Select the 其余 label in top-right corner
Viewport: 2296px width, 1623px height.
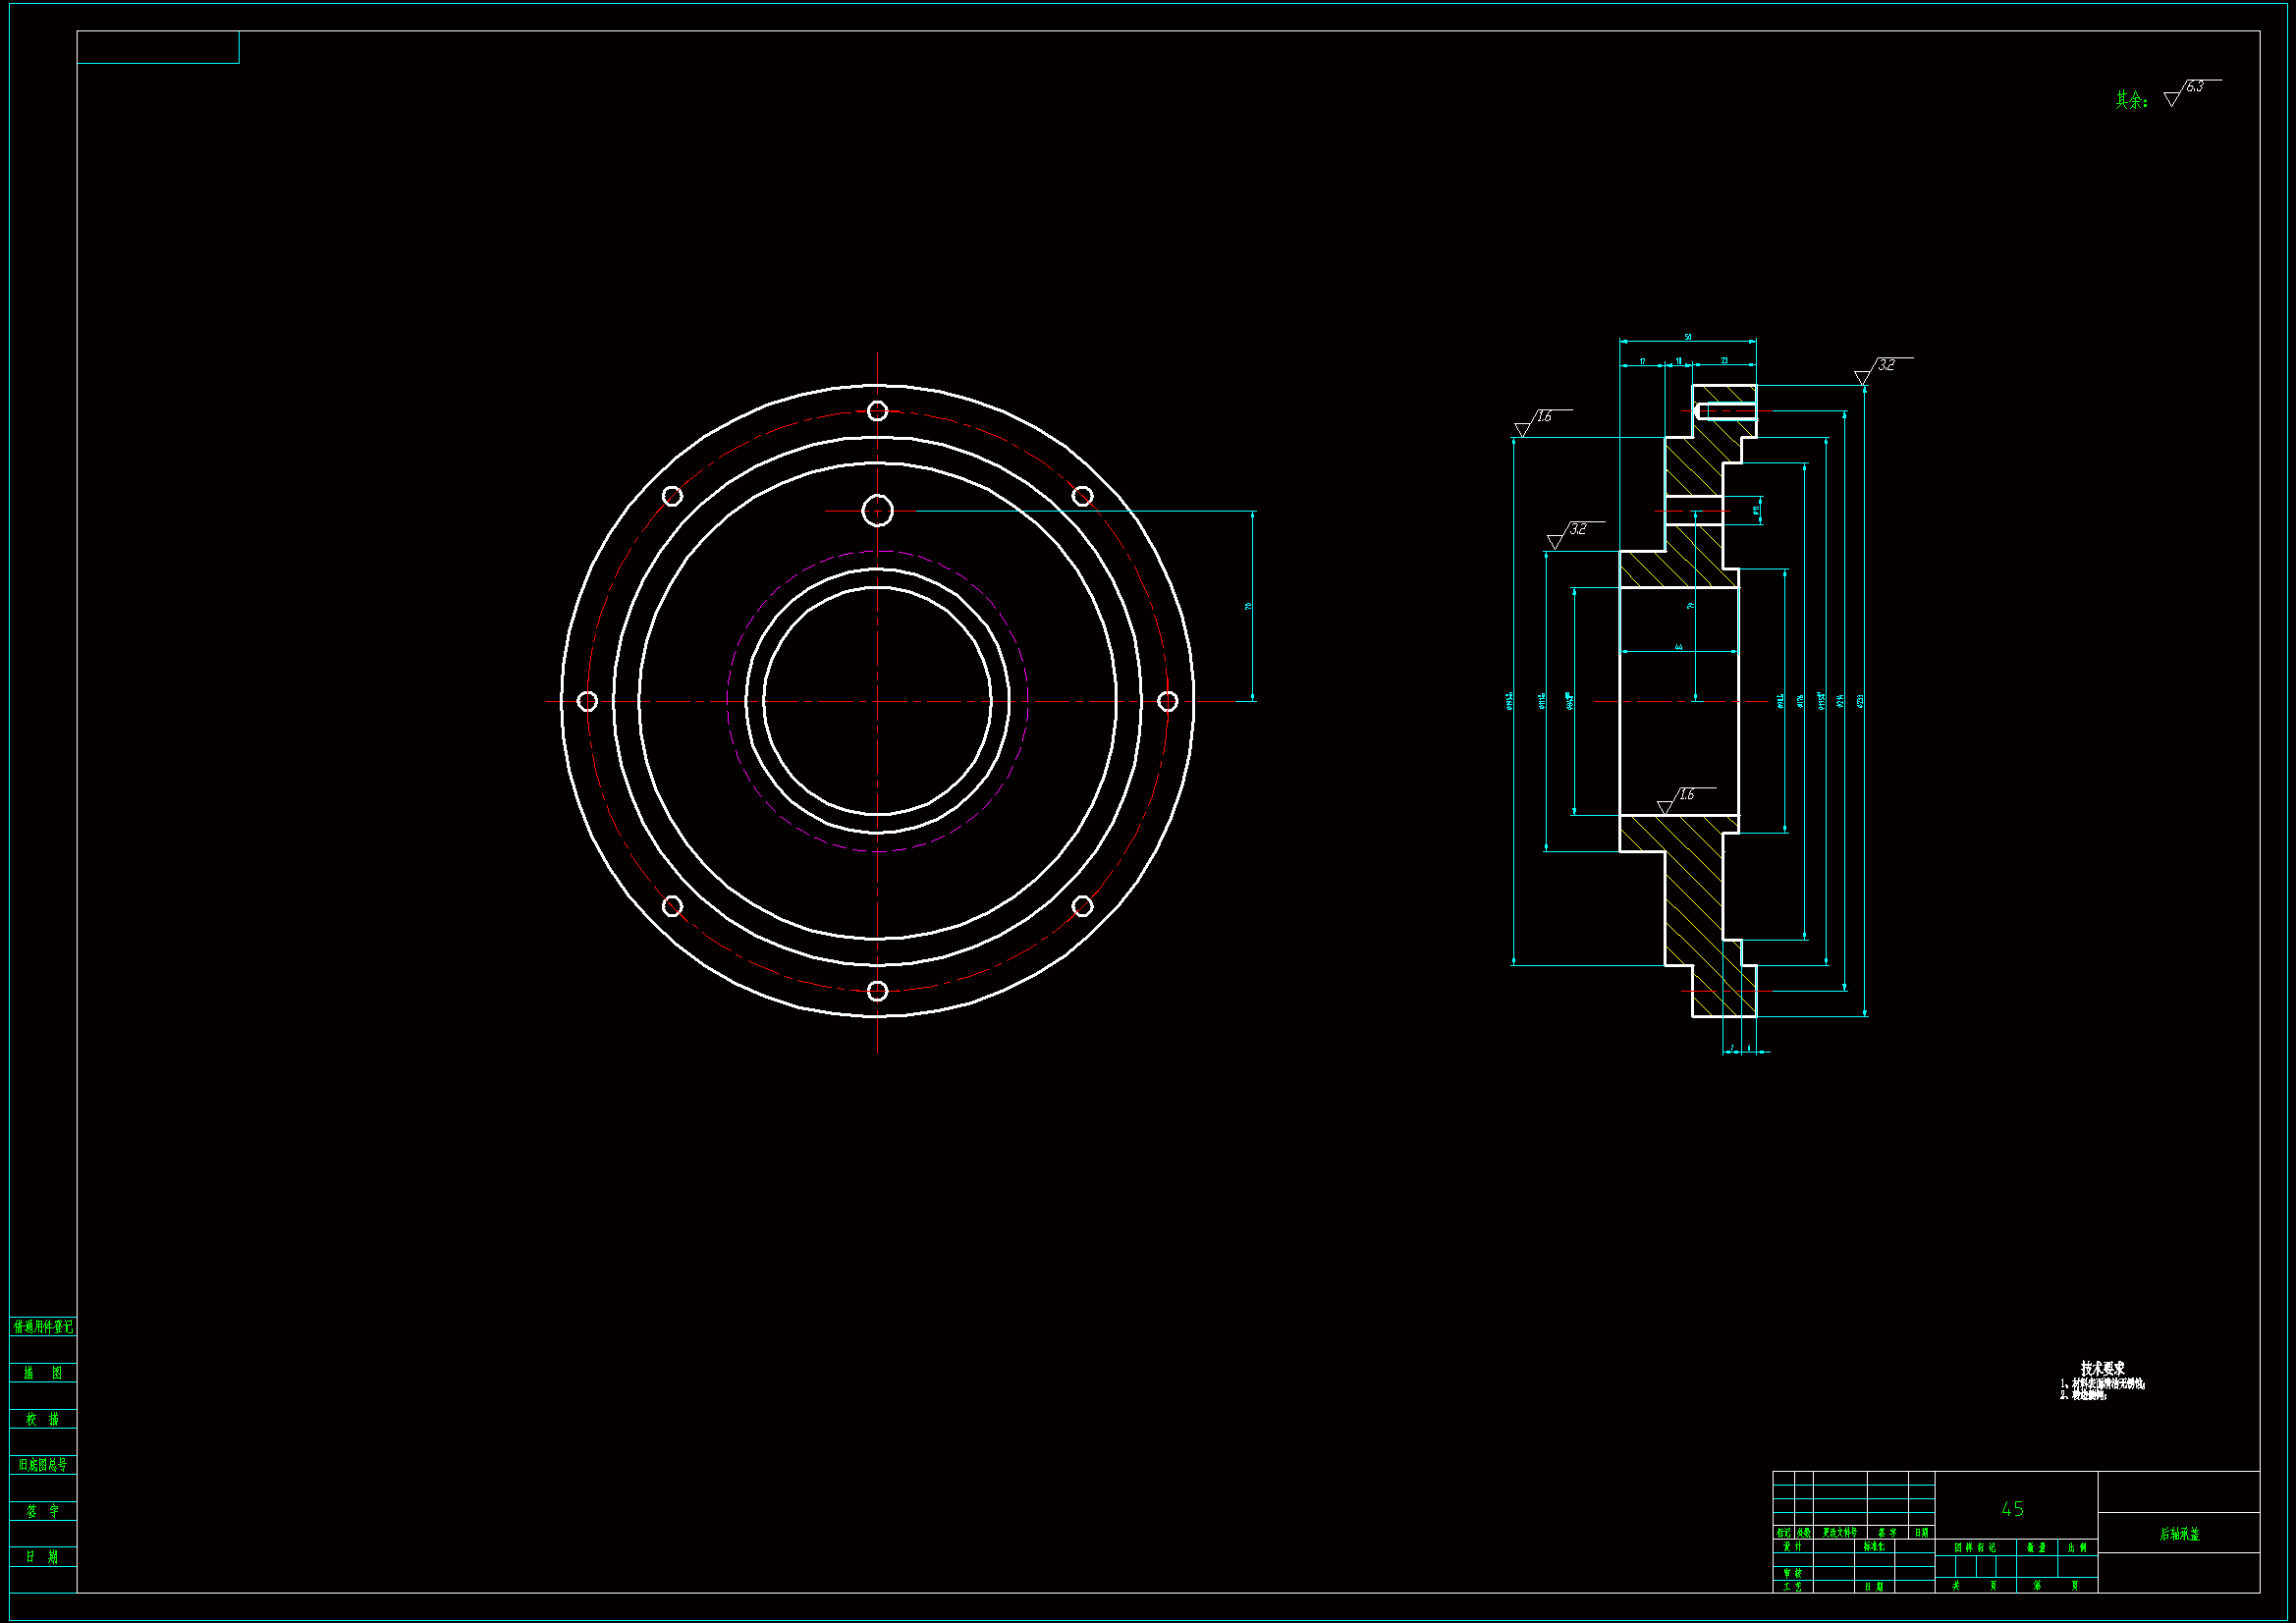point(2130,100)
